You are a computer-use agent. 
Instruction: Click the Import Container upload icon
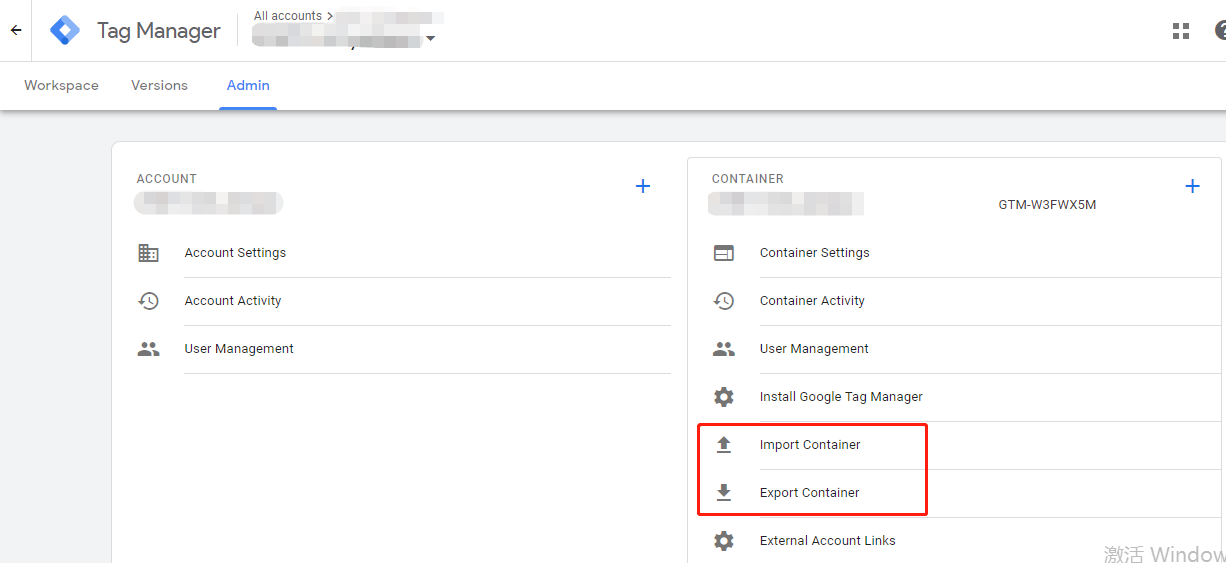tap(724, 445)
